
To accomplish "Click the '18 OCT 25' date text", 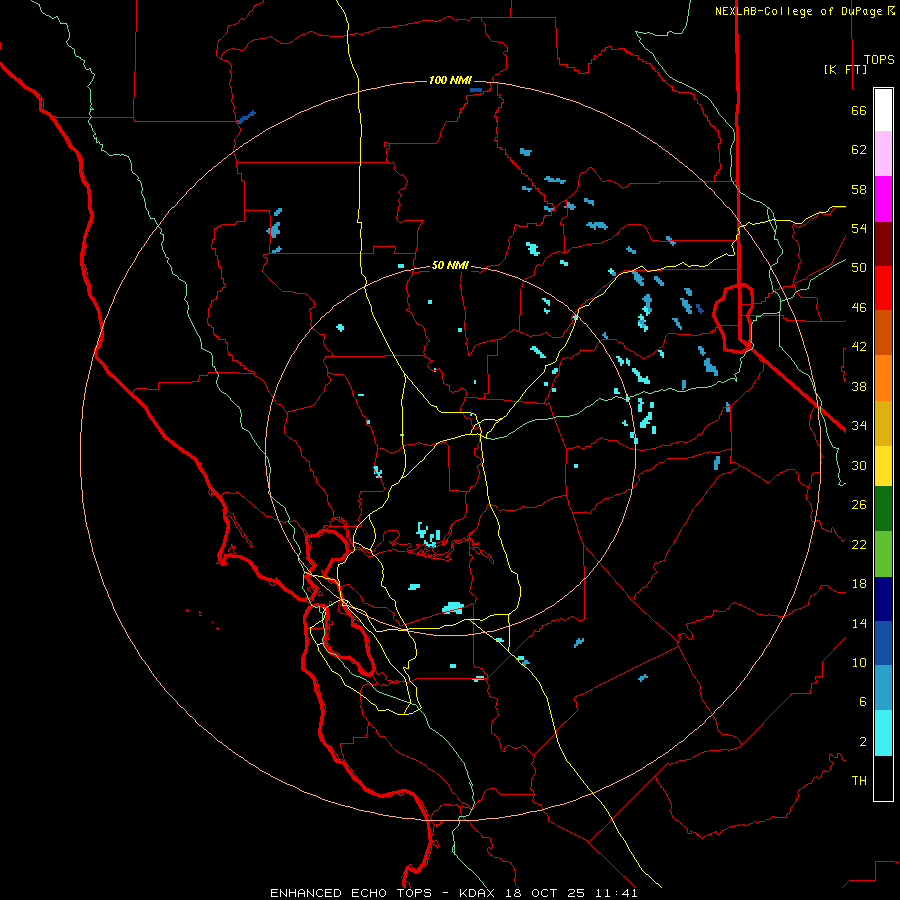I will coord(545,893).
